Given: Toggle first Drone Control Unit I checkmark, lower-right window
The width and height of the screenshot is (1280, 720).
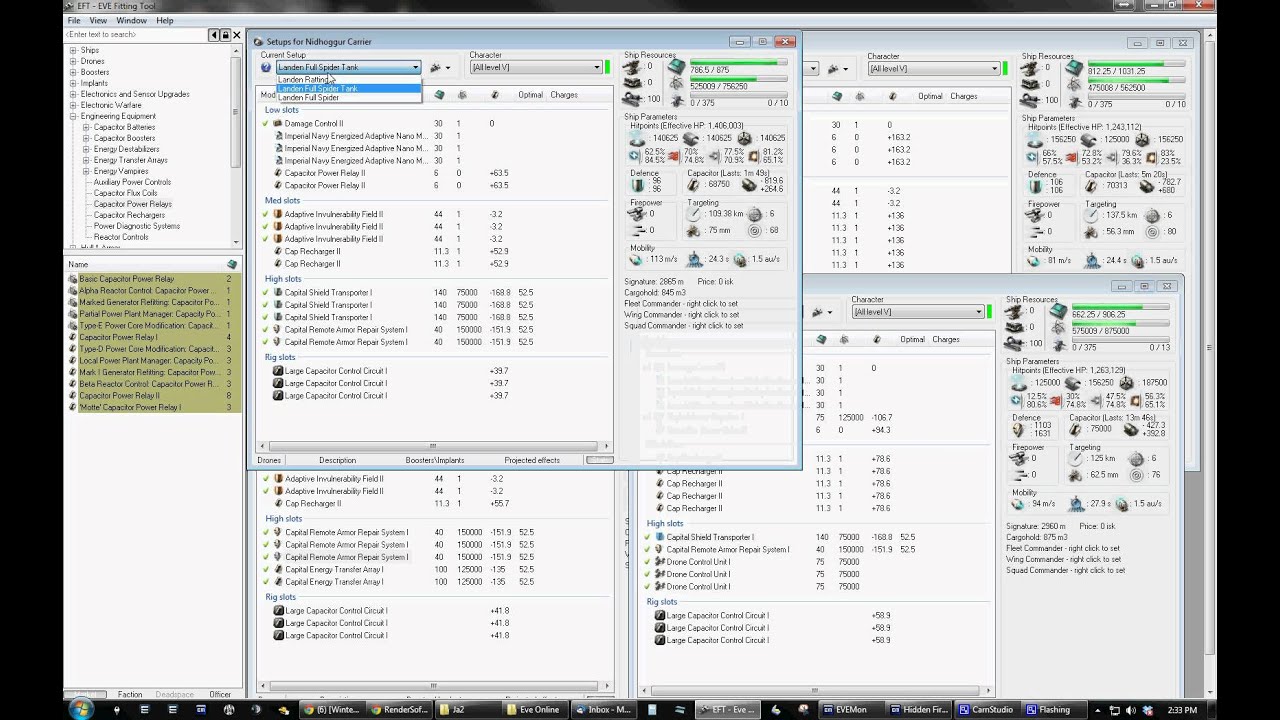Looking at the screenshot, I should (x=648, y=562).
